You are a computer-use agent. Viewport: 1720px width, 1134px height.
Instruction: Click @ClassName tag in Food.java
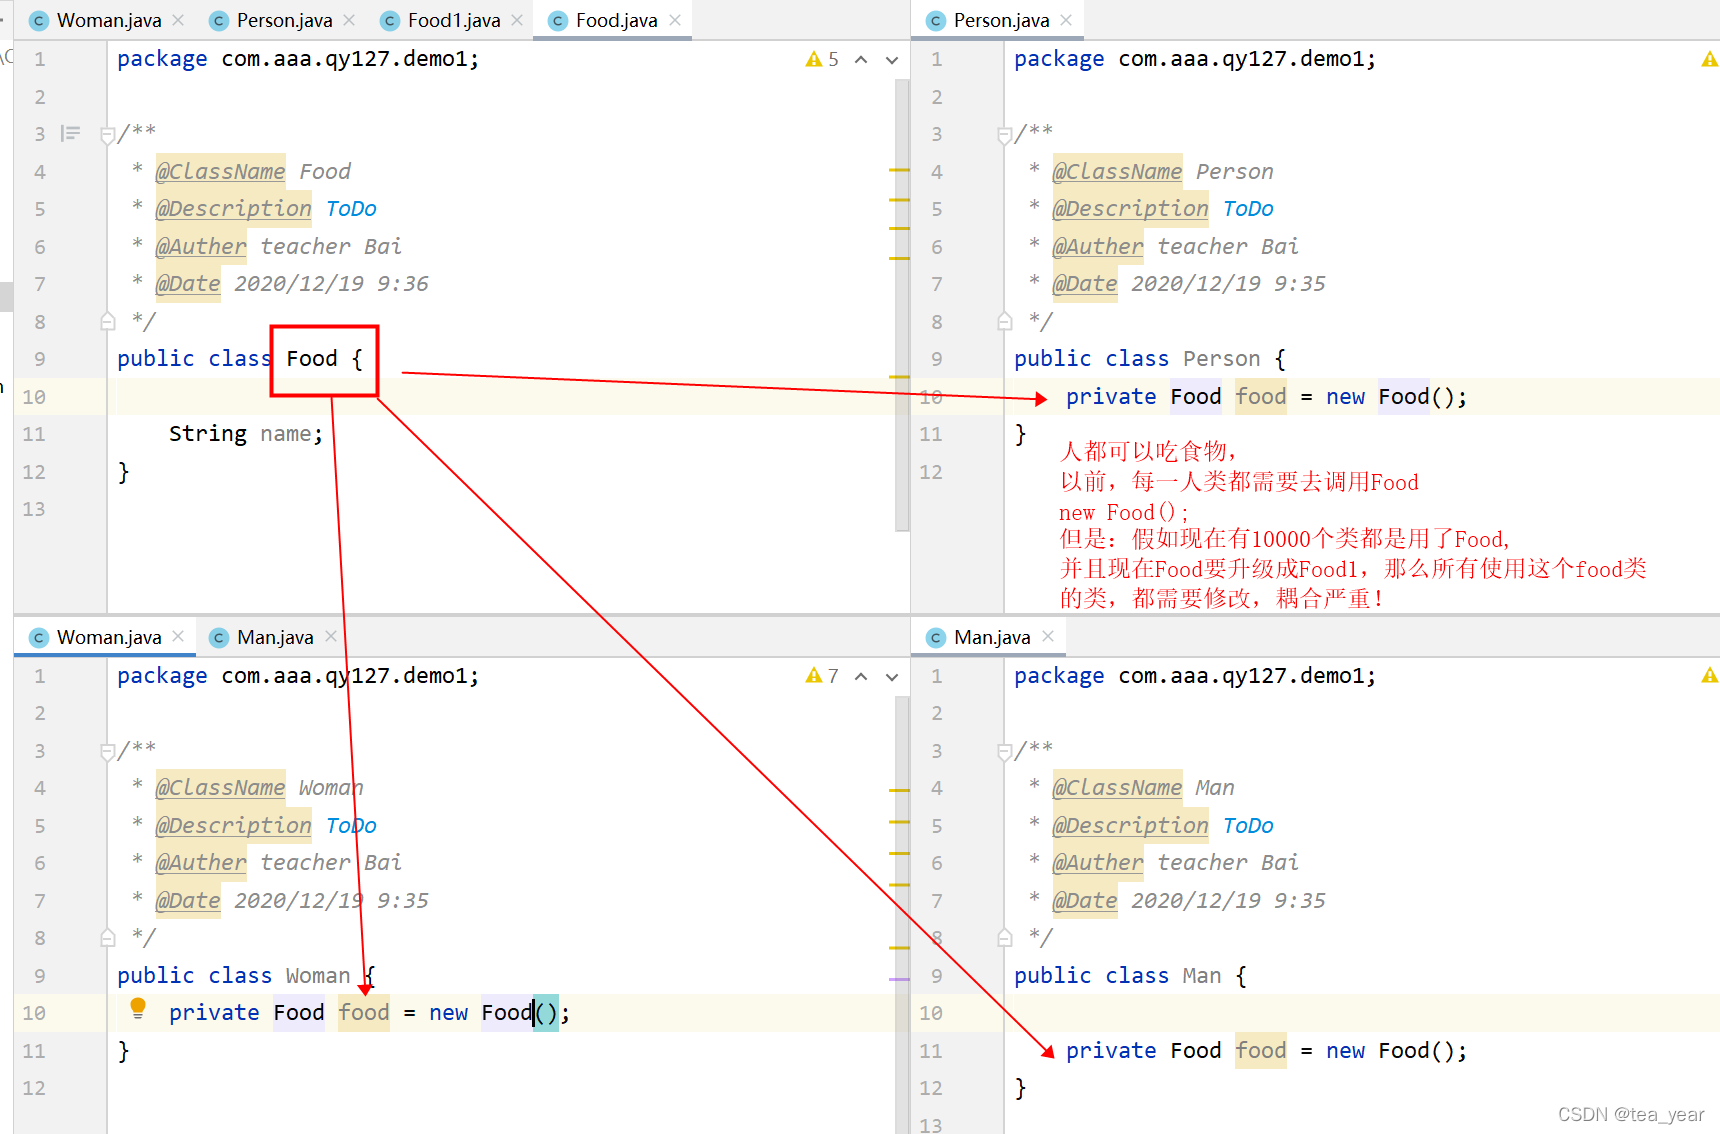220,171
